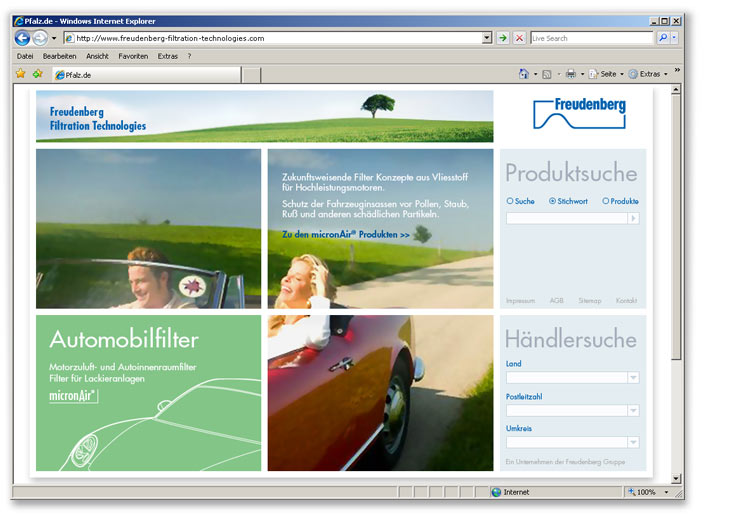Open the Datei menu
750x530 pixels.
(x=25, y=56)
